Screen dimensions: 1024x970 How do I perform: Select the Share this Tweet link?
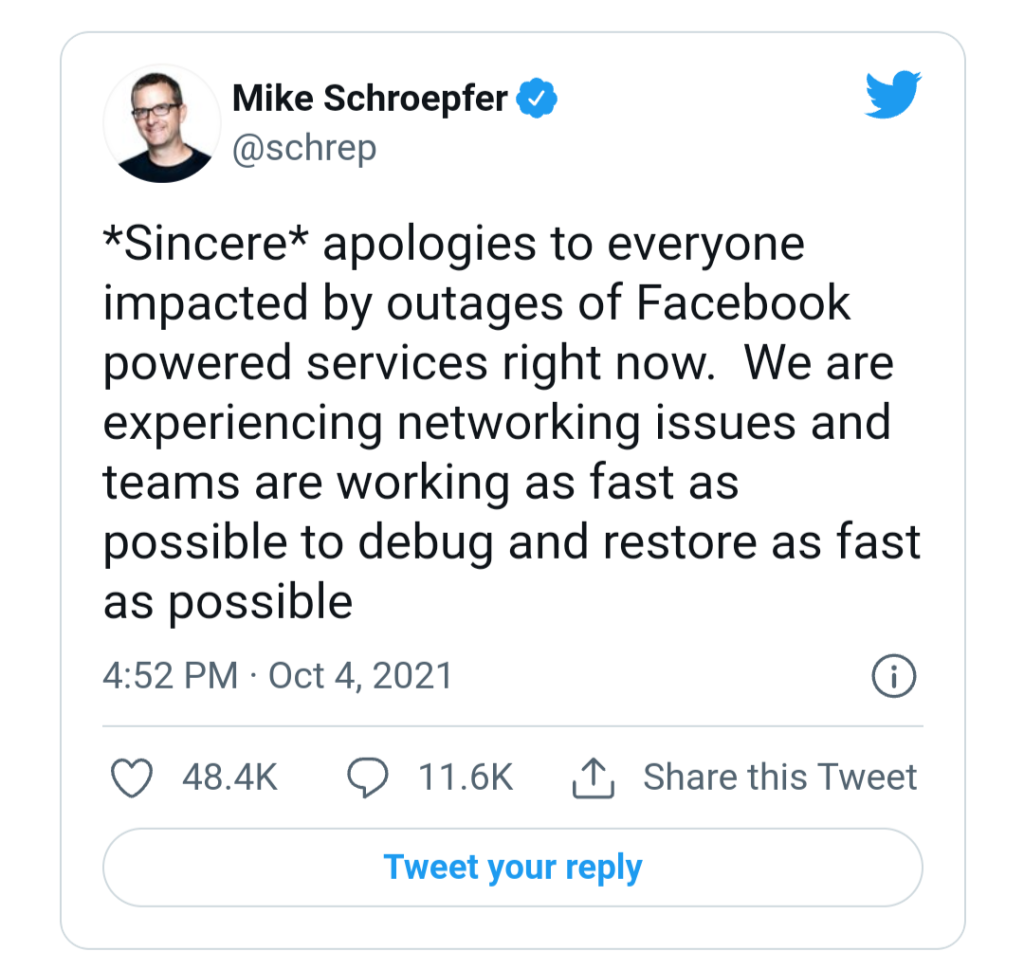click(780, 777)
